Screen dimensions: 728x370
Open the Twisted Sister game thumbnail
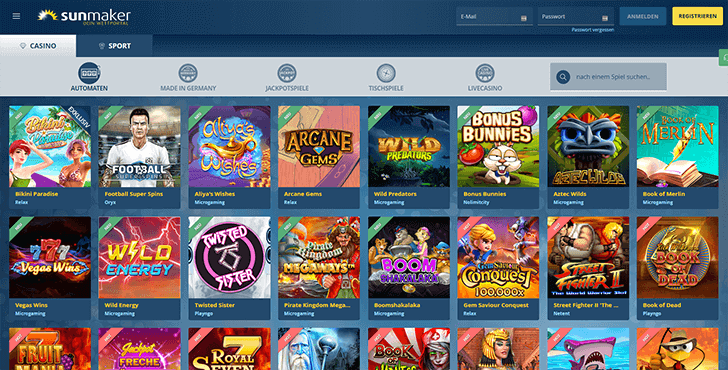coord(229,258)
